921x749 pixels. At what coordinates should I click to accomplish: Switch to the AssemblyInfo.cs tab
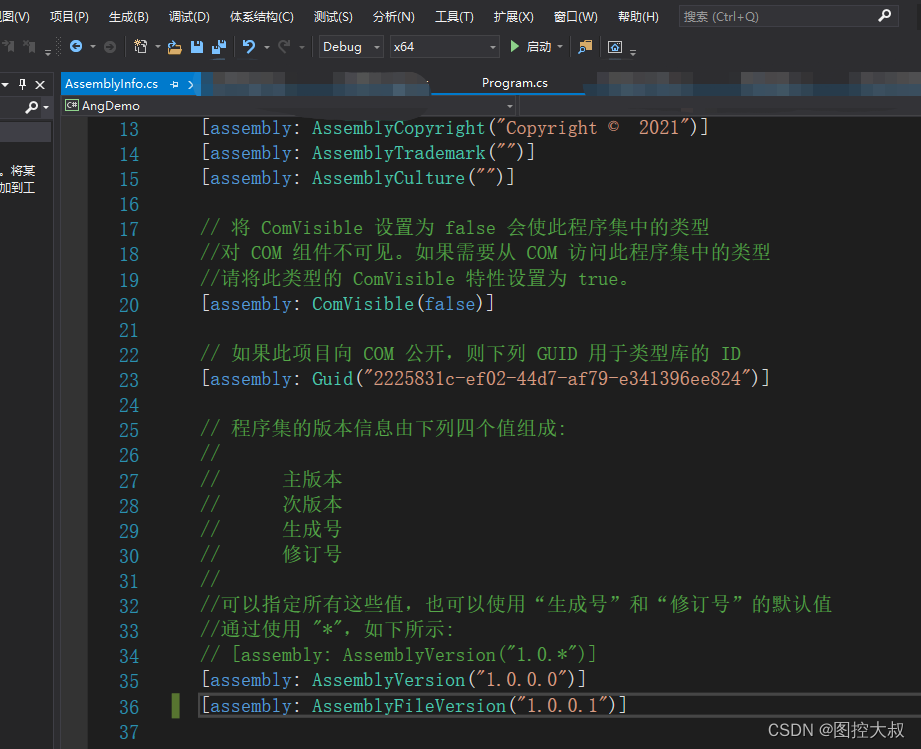pyautogui.click(x=112, y=84)
